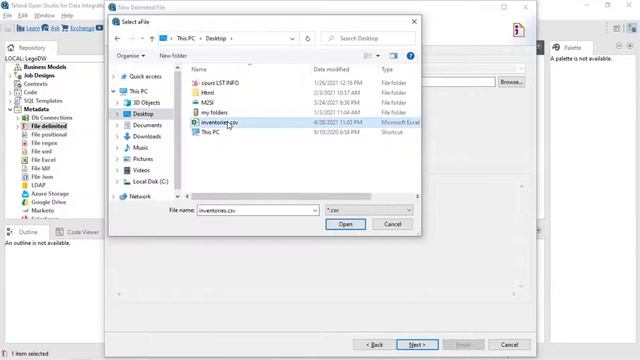Viewport: 640px width, 360px height.
Task: Open the Organise menu
Action: tap(131, 56)
